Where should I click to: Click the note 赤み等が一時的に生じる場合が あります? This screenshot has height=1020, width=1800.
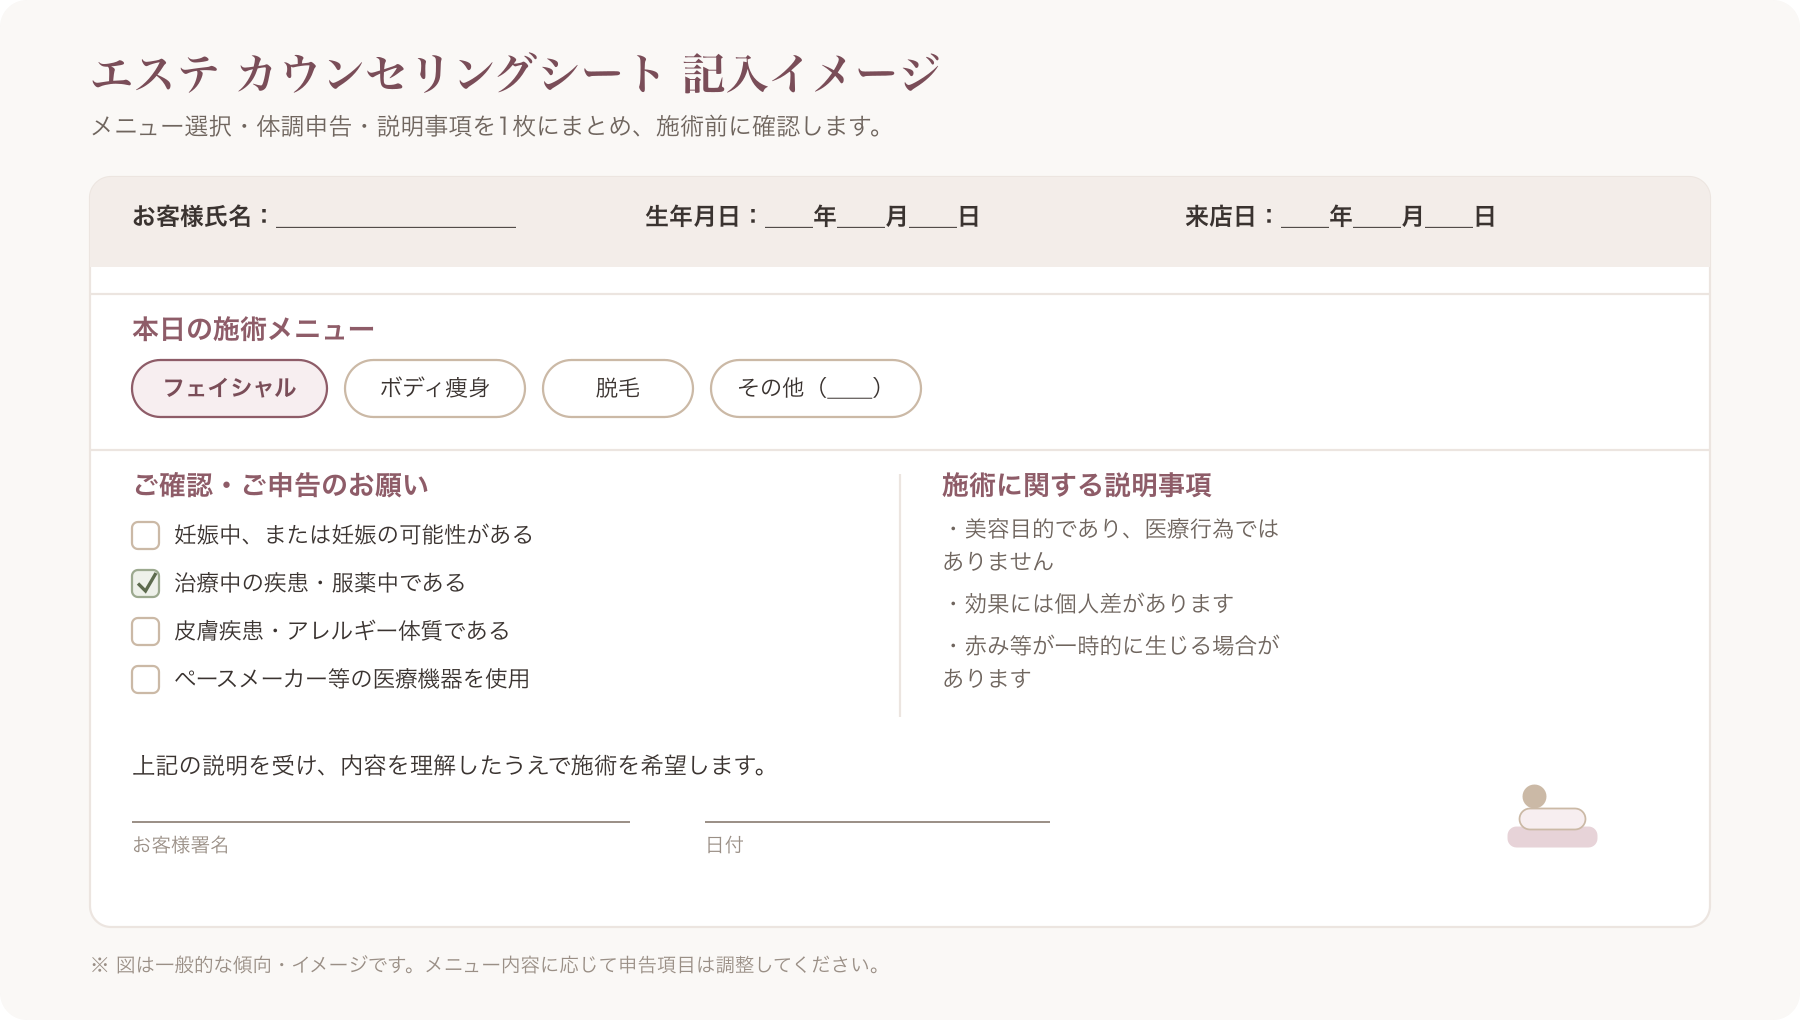(x=1111, y=662)
